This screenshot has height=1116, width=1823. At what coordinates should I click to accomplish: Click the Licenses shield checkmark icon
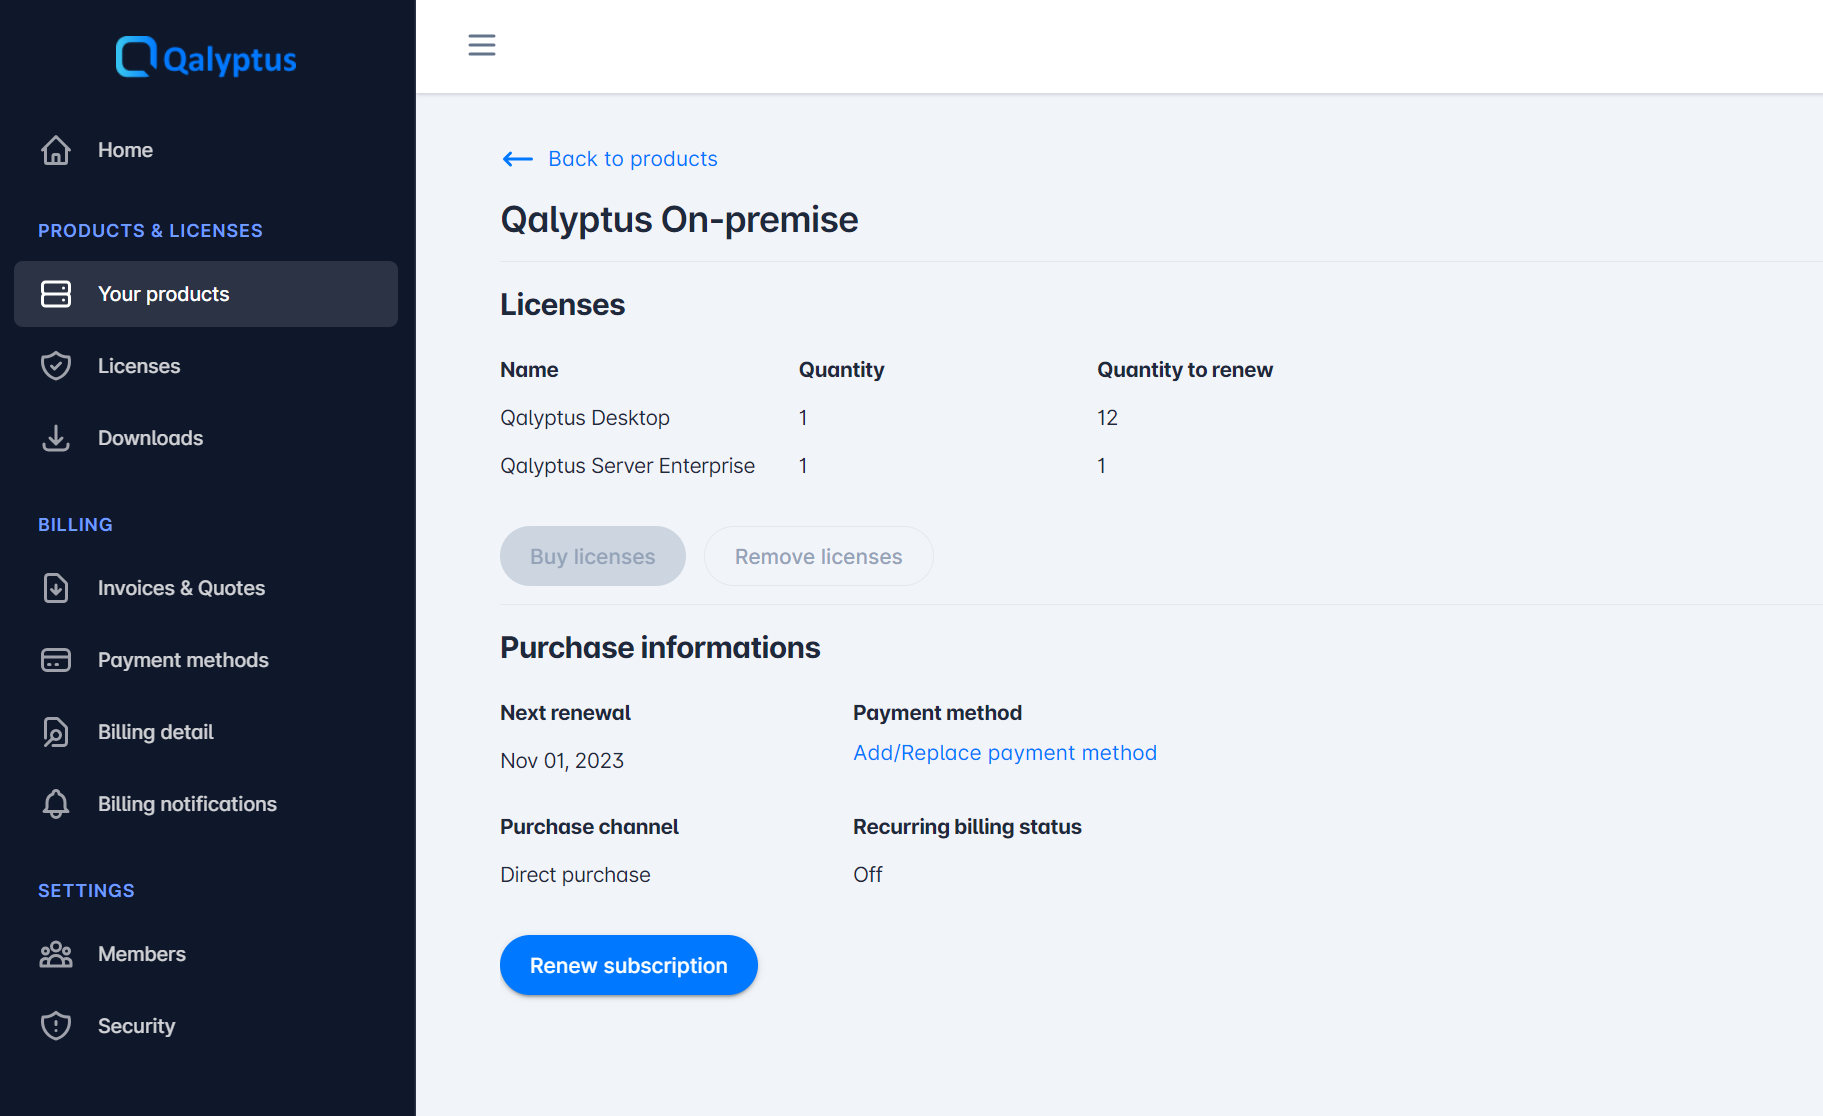click(56, 366)
